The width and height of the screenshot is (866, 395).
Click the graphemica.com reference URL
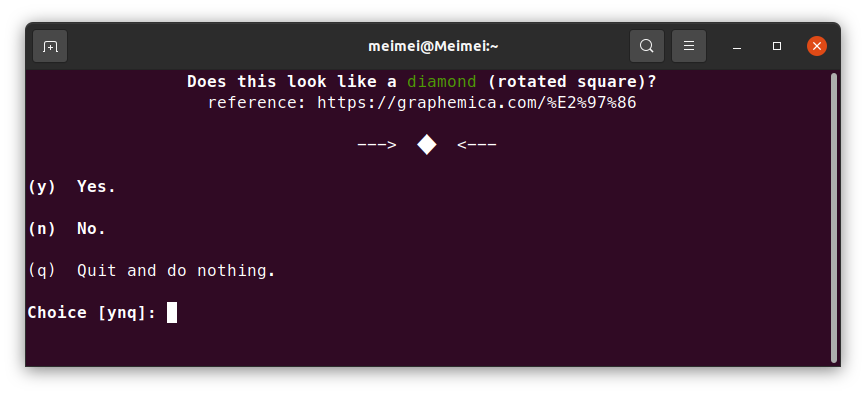pos(477,103)
